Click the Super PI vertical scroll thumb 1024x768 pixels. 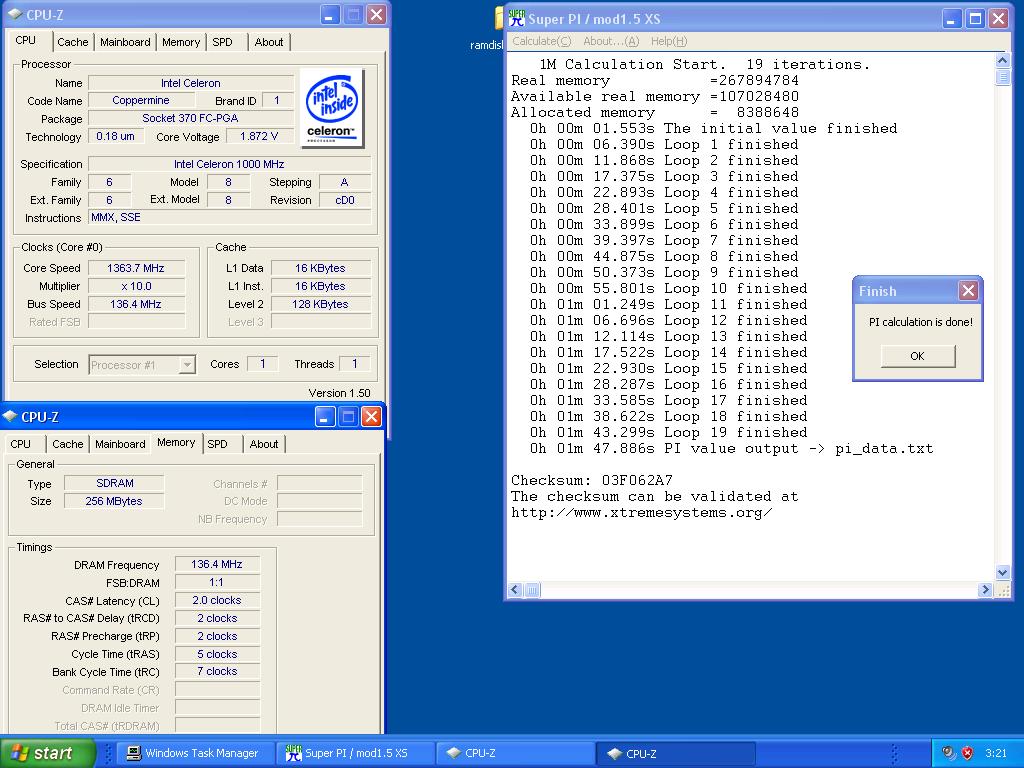[x=1002, y=77]
